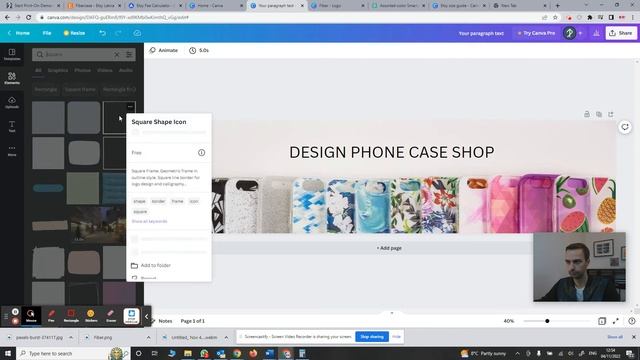The height and width of the screenshot is (360, 640).
Task: Expand options for pexels jpg download
Action: click(x=71, y=338)
